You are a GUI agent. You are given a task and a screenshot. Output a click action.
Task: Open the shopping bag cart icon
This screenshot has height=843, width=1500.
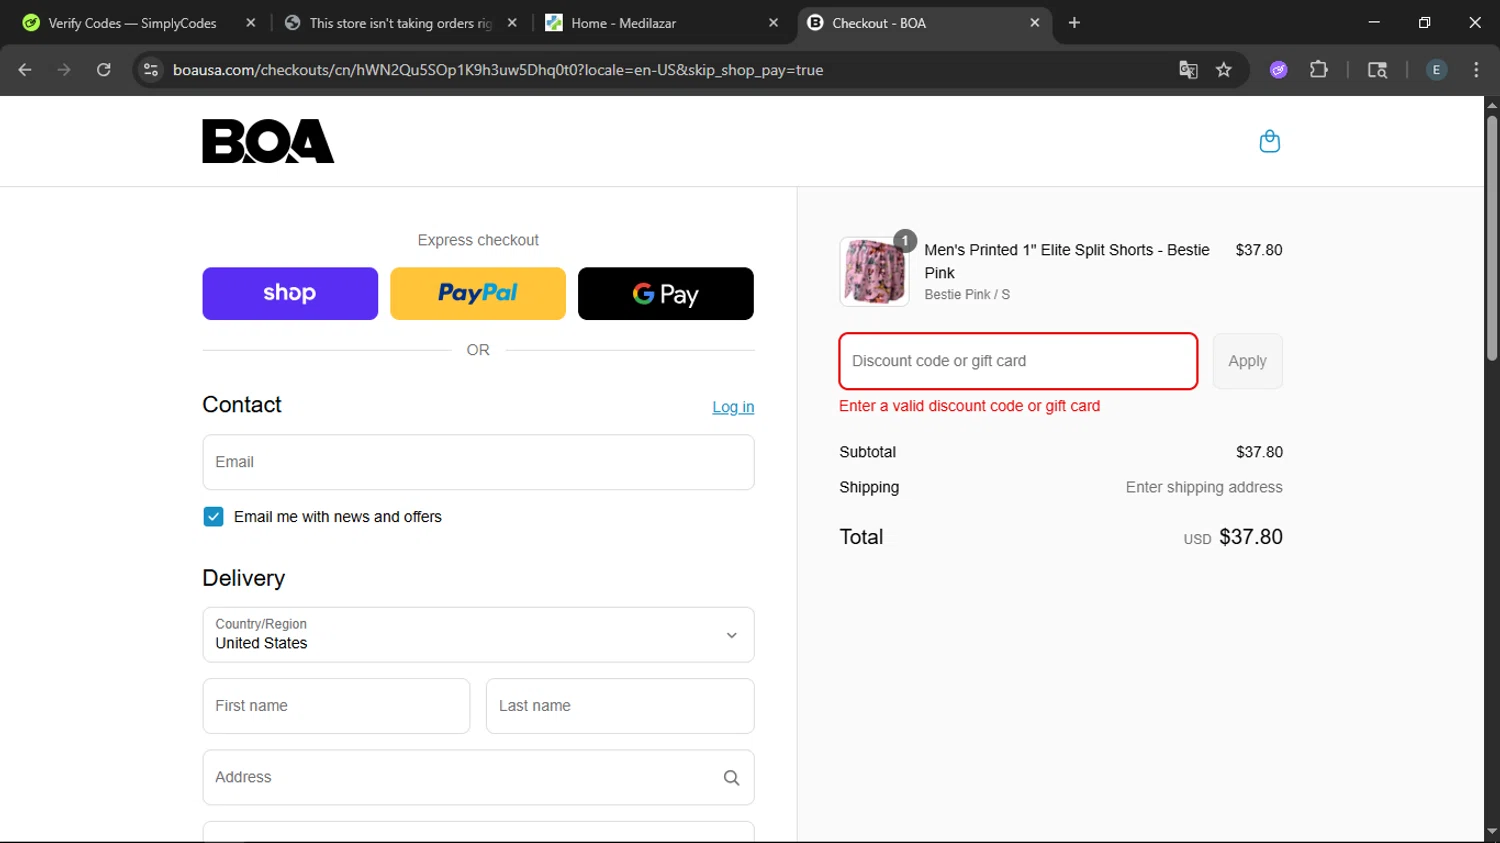coord(1269,141)
